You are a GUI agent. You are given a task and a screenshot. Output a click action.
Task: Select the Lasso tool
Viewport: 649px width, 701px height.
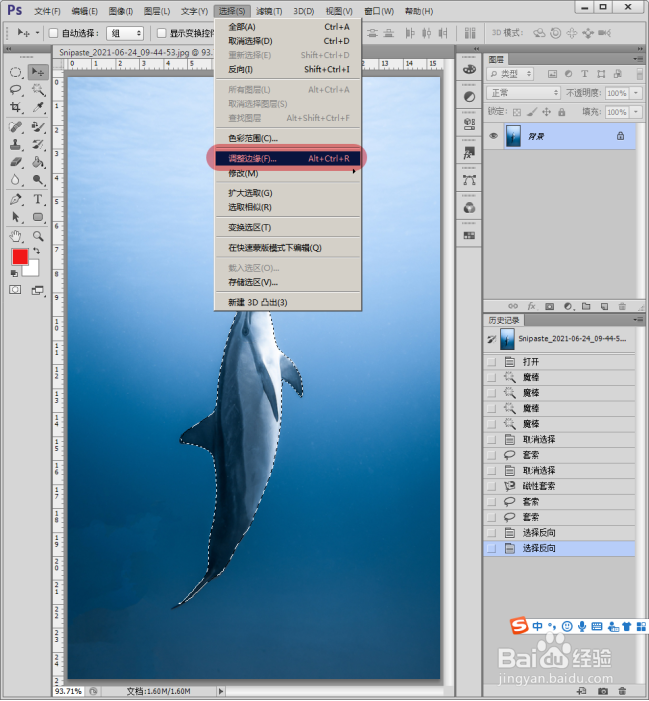tap(16, 90)
